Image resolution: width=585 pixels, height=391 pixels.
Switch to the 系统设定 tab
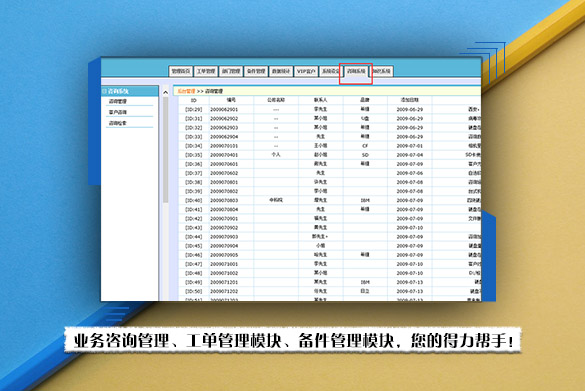click(x=330, y=71)
